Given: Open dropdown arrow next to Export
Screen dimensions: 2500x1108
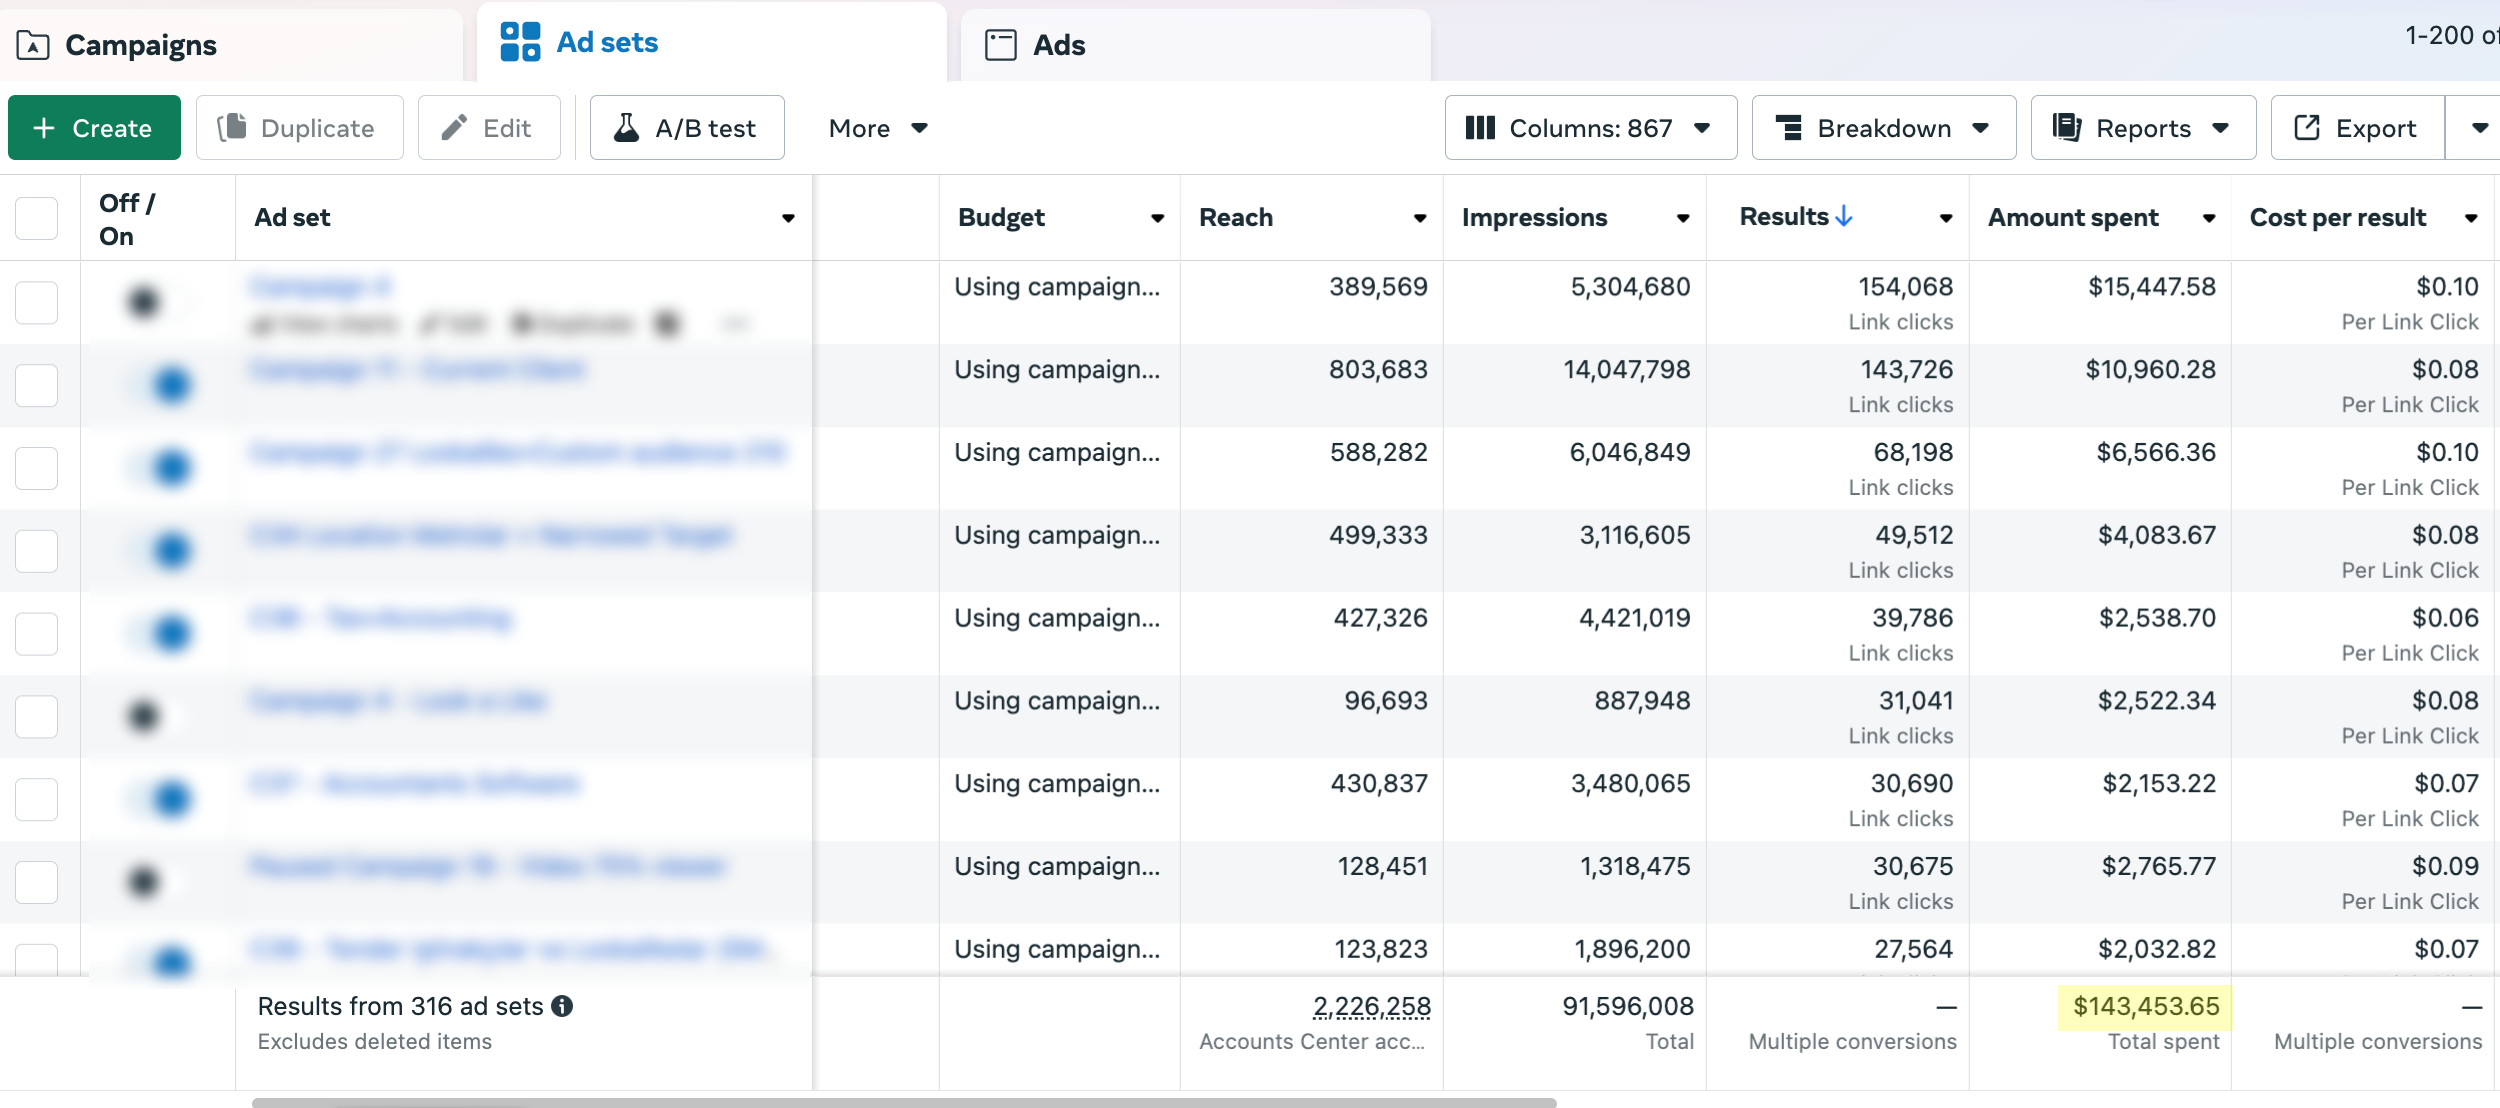Looking at the screenshot, I should (2479, 128).
